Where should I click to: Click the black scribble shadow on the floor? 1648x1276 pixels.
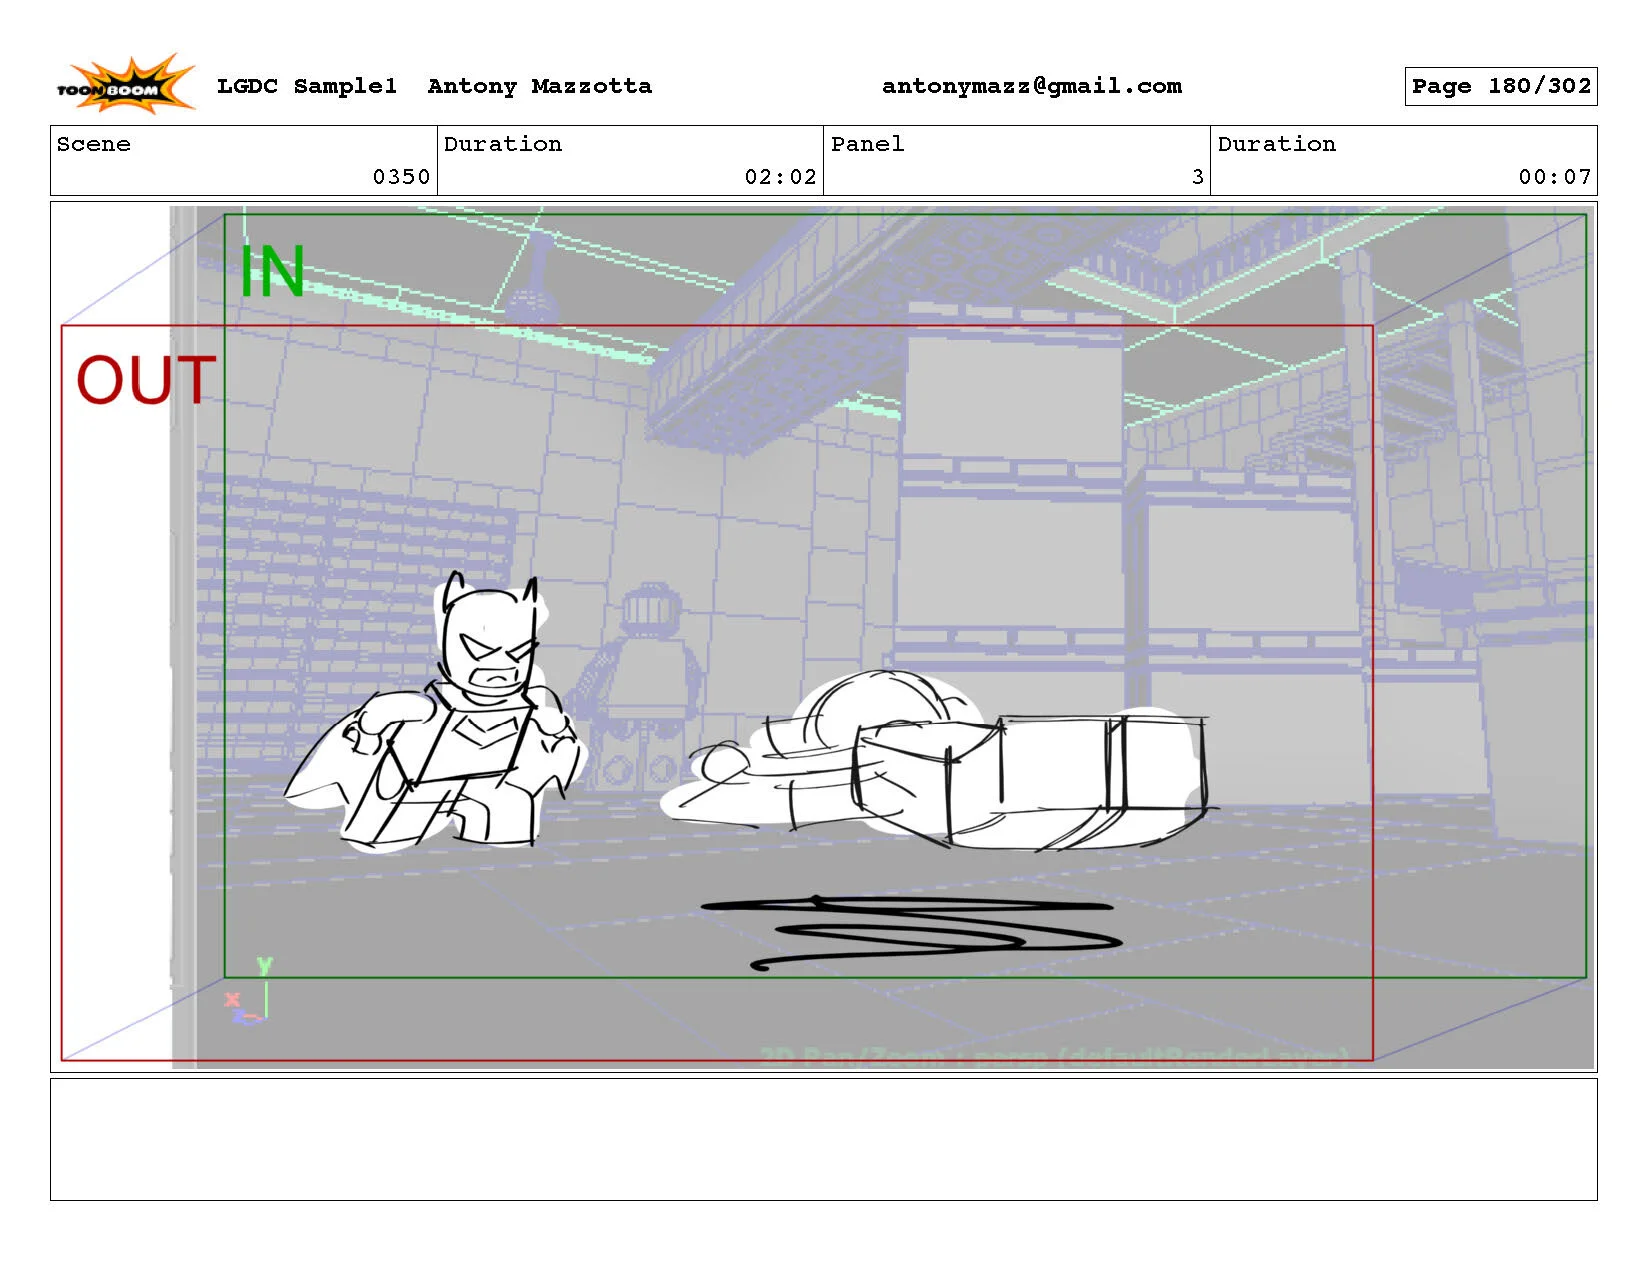(x=912, y=932)
